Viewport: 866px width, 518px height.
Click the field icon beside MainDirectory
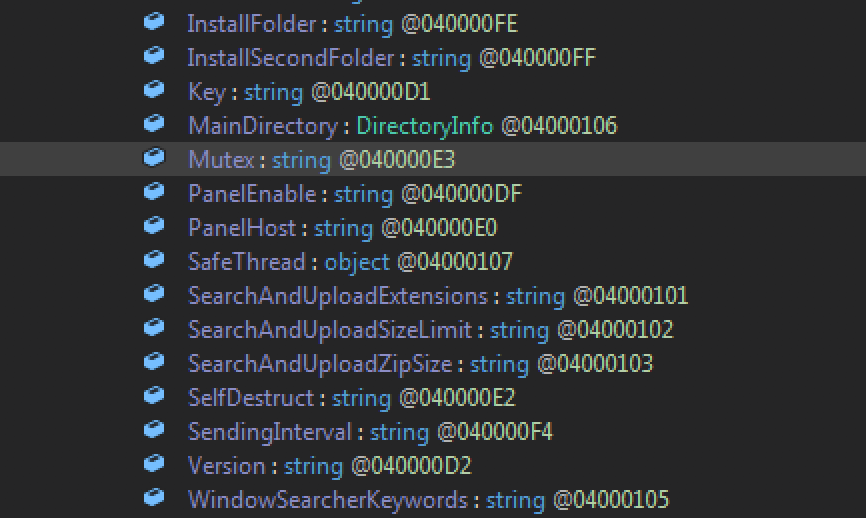154,124
